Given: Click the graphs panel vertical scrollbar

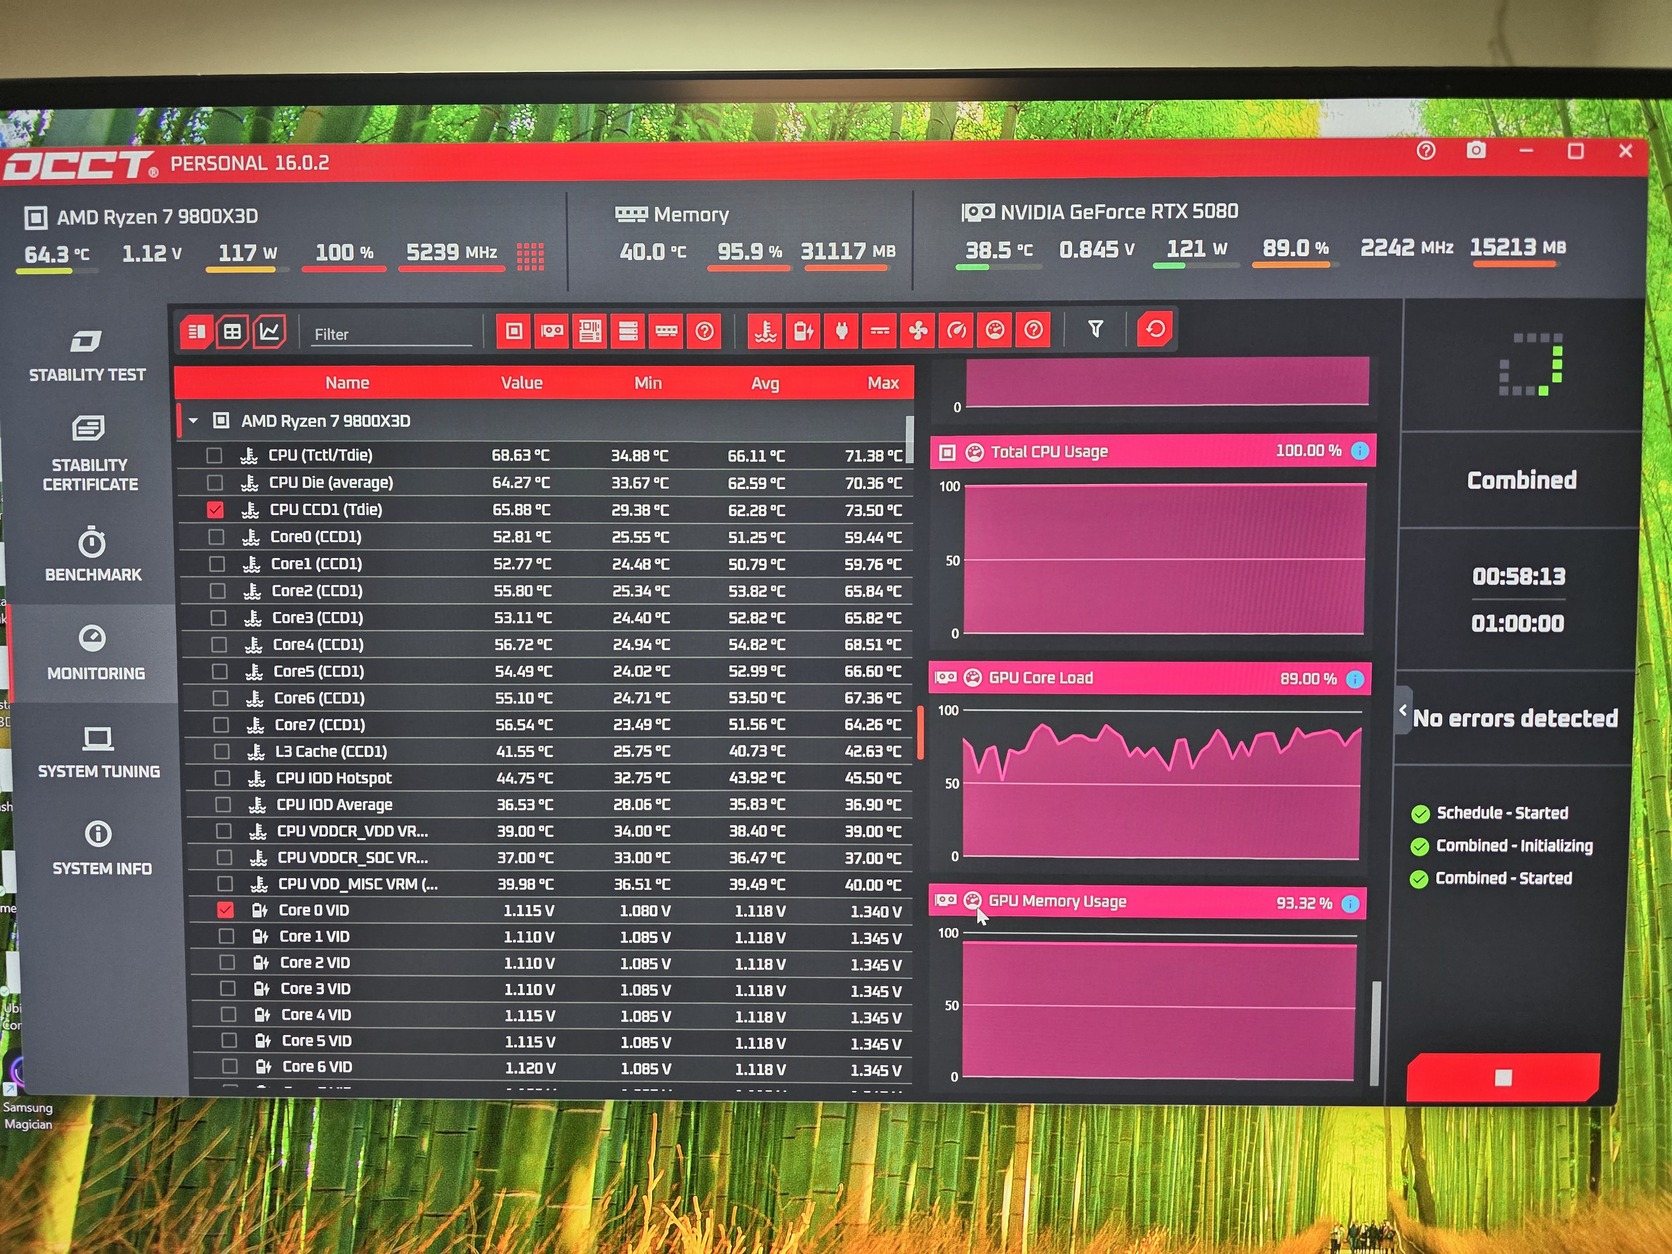Looking at the screenshot, I should 1376,1034.
